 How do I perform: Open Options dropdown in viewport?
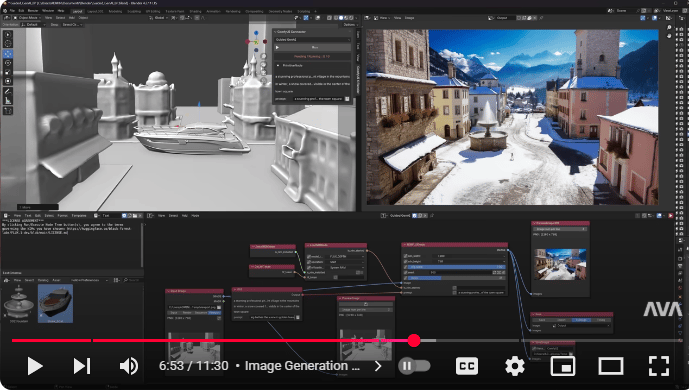pos(349,25)
